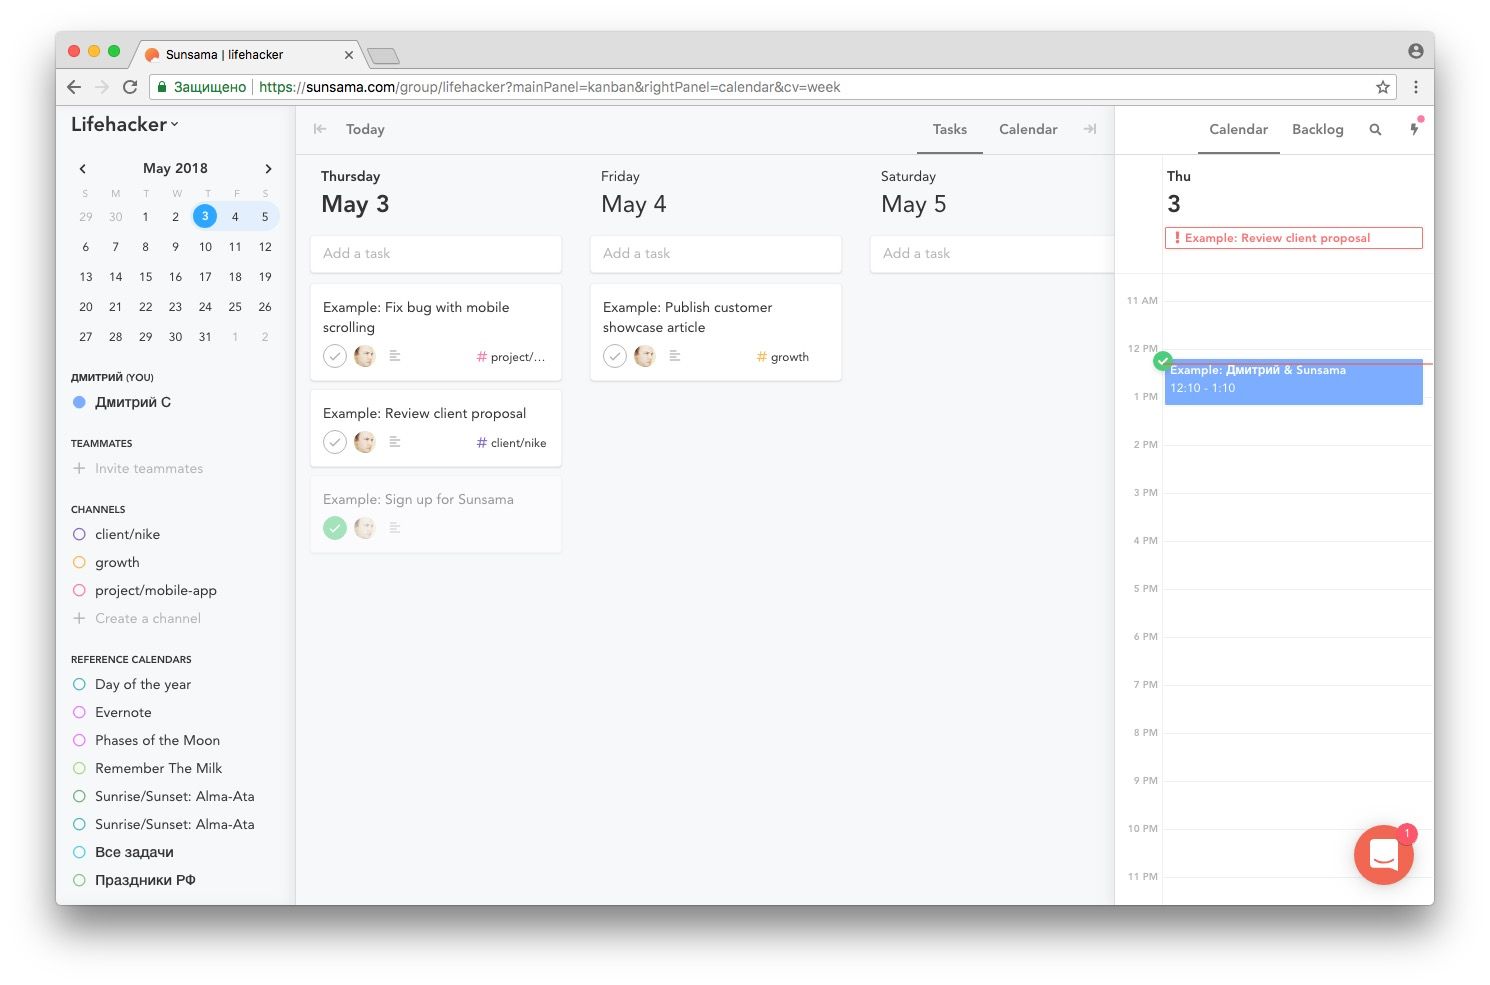Click assignee avatar on Publish customer showcase task
Screen dimensions: 1490x985
point(645,356)
